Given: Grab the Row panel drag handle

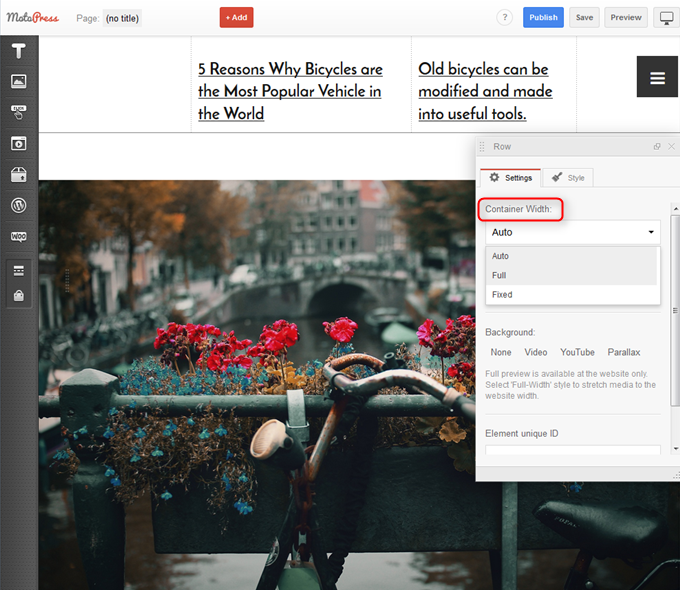Looking at the screenshot, I should [x=482, y=147].
